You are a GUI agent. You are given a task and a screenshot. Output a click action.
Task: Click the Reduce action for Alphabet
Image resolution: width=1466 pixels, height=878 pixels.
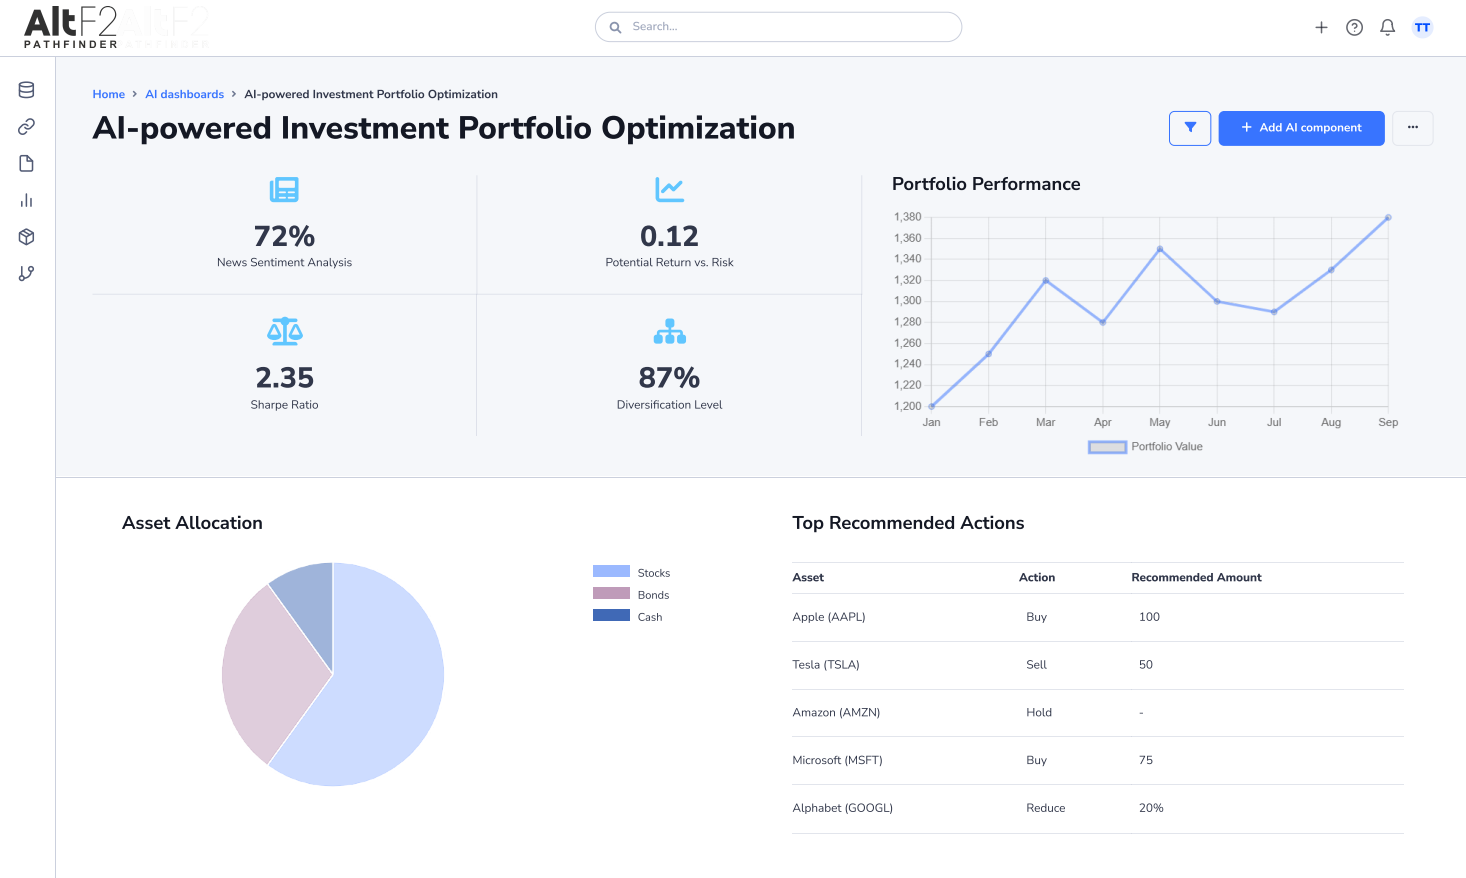point(1046,808)
